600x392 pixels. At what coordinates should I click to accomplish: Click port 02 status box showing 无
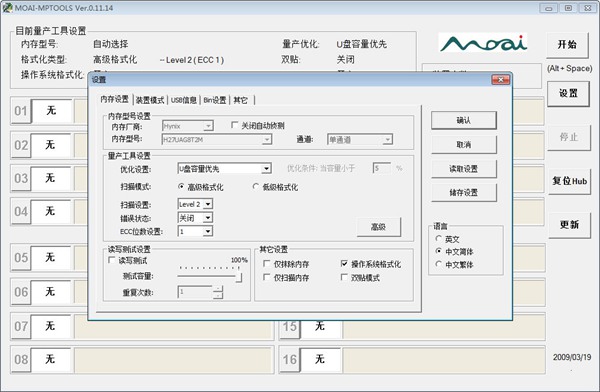(51, 145)
